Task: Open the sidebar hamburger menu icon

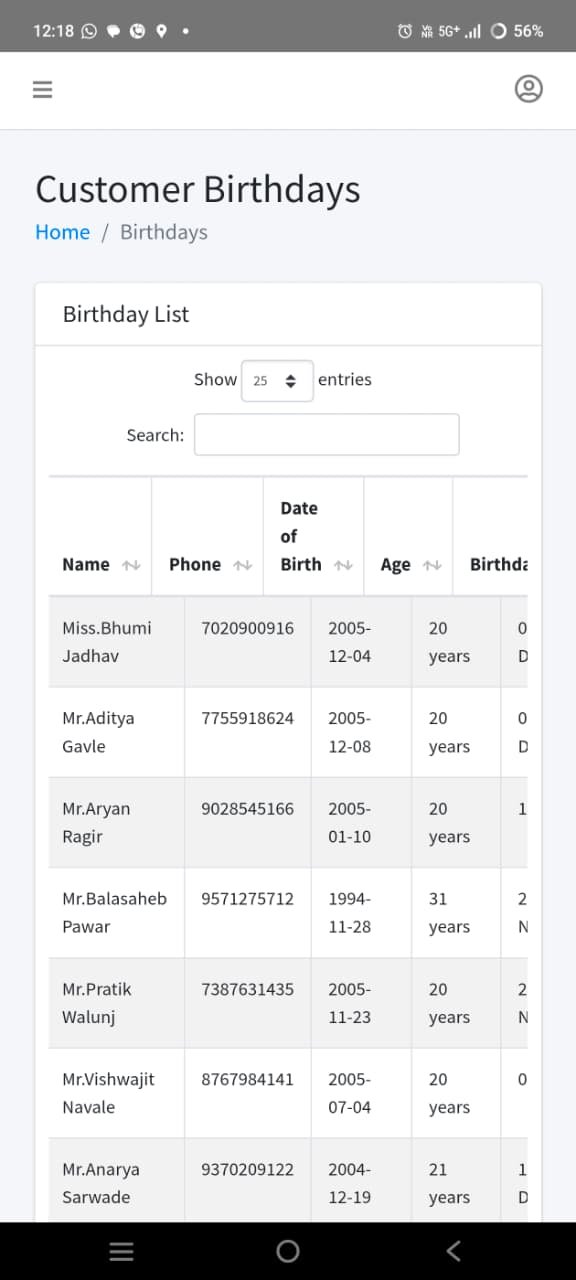Action: click(x=42, y=89)
